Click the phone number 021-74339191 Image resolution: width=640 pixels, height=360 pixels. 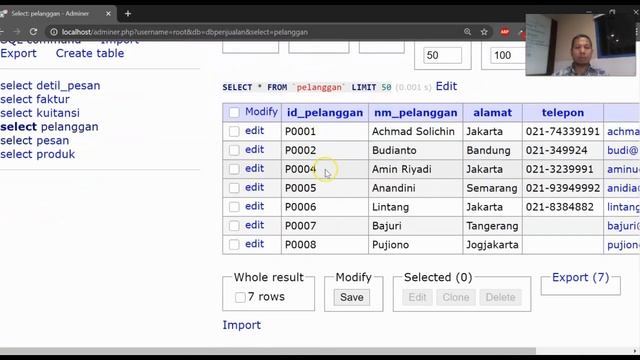point(562,131)
